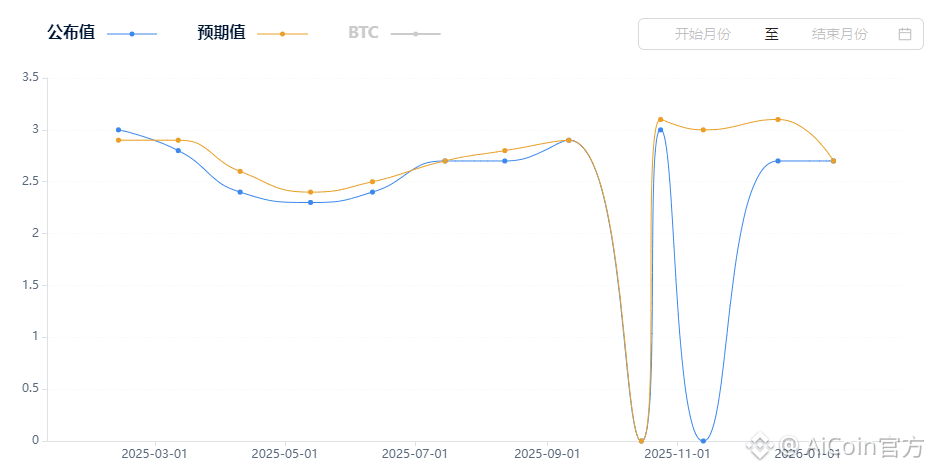
Task: Click the first blue data point at value 3
Action: click(x=118, y=130)
